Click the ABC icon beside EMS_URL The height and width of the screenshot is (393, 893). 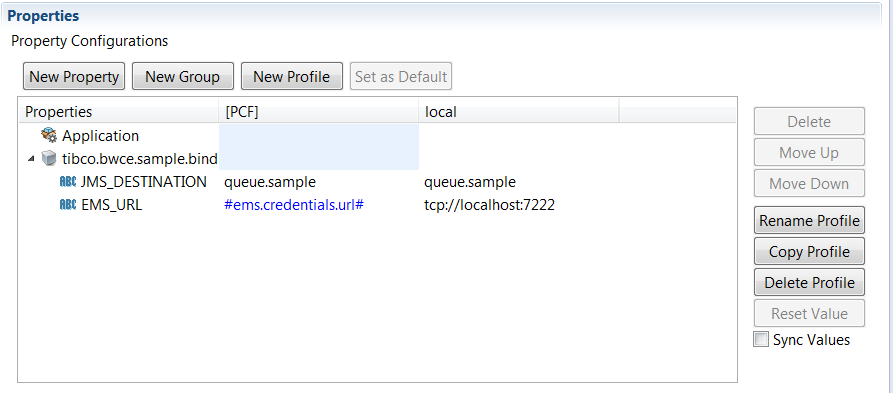pos(68,204)
